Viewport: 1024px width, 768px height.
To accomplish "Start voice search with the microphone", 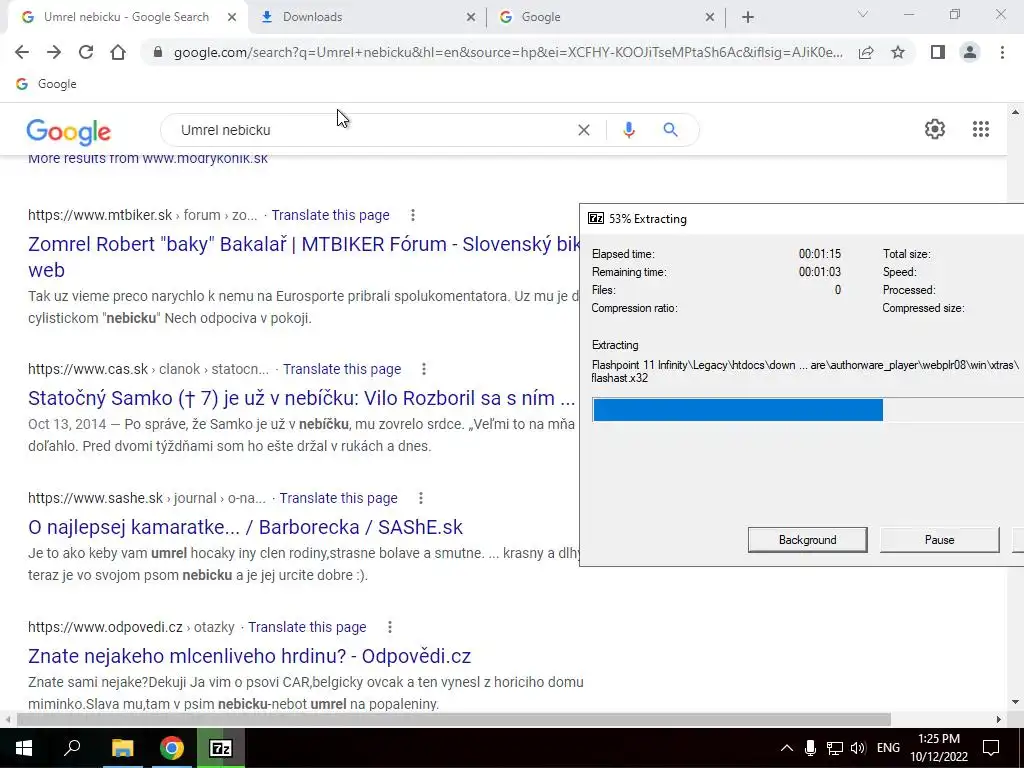I will [628, 130].
